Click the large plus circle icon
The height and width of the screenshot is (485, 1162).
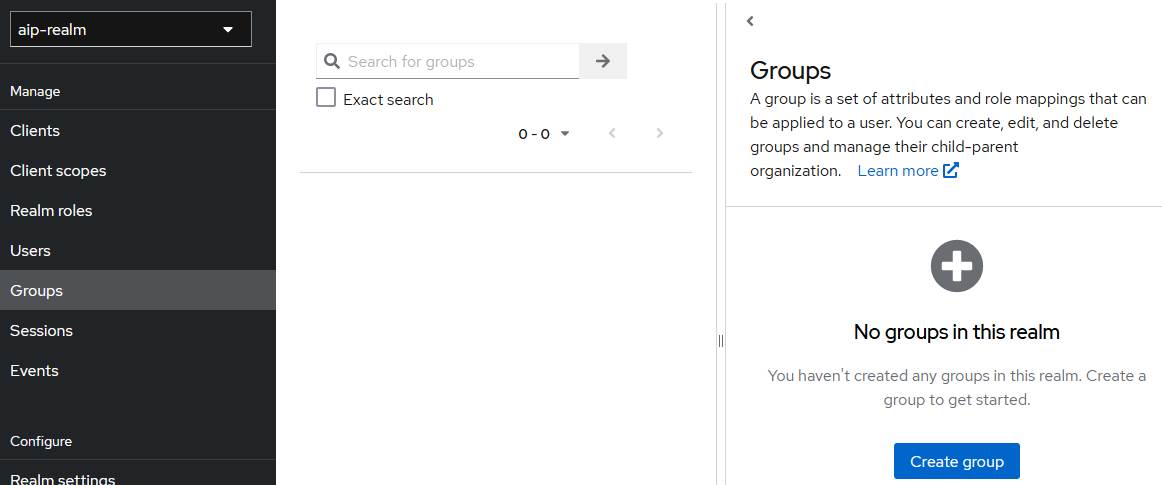click(956, 266)
